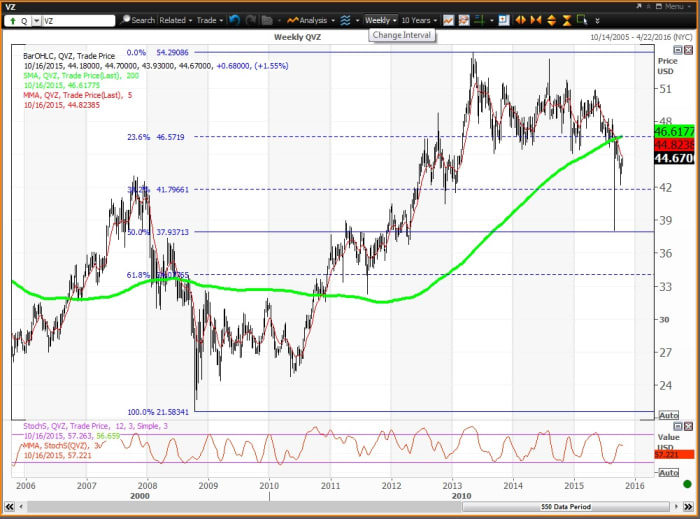Click the line chart type icon
The height and width of the screenshot is (519, 700).
coord(448,20)
